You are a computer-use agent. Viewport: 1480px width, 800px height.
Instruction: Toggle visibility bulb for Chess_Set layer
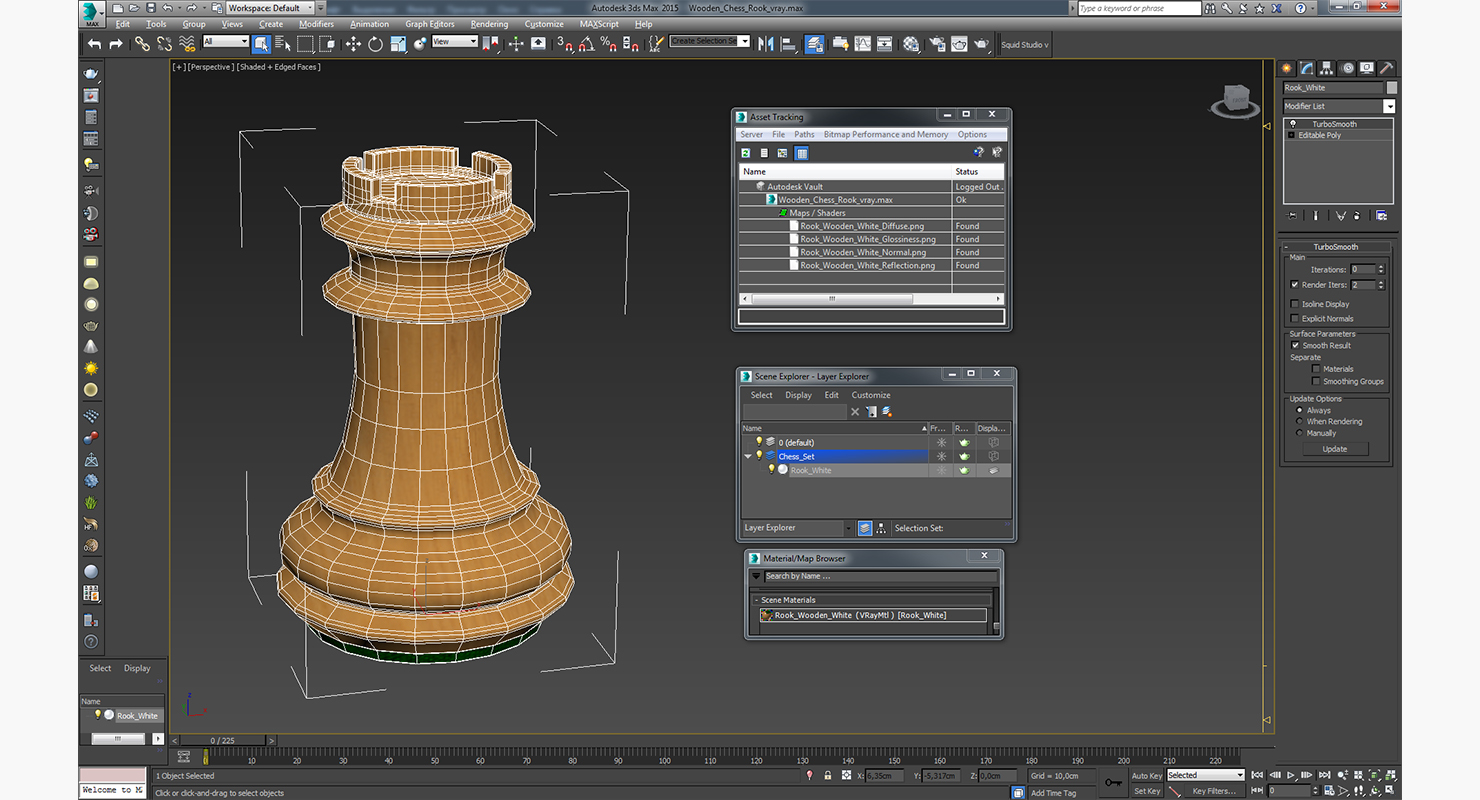pos(759,456)
